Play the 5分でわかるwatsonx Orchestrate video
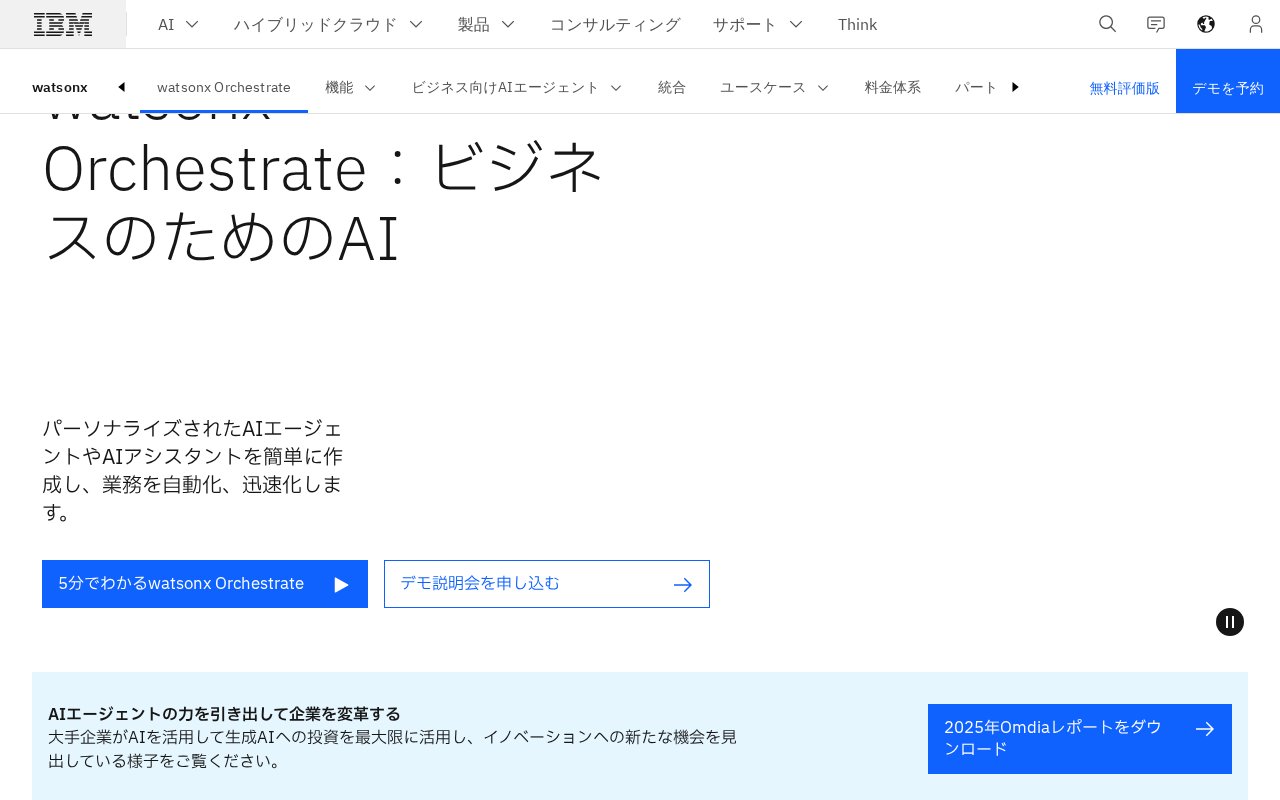Image resolution: width=1280 pixels, height=800 pixels. pyautogui.click(x=205, y=584)
